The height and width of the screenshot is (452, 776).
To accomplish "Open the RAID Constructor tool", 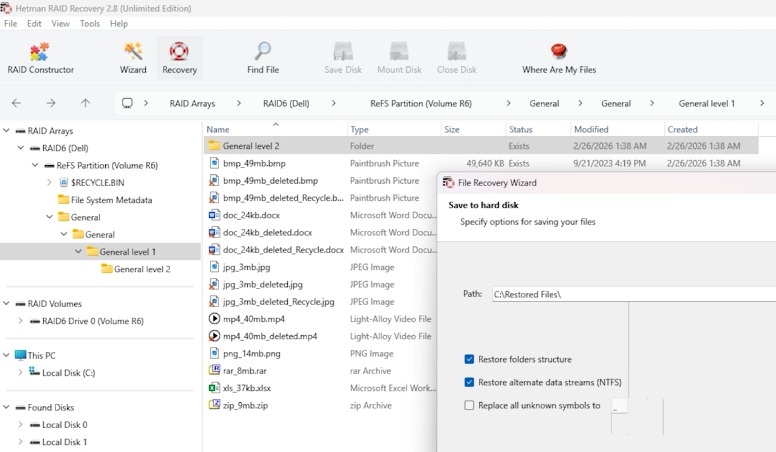I will [x=40, y=58].
